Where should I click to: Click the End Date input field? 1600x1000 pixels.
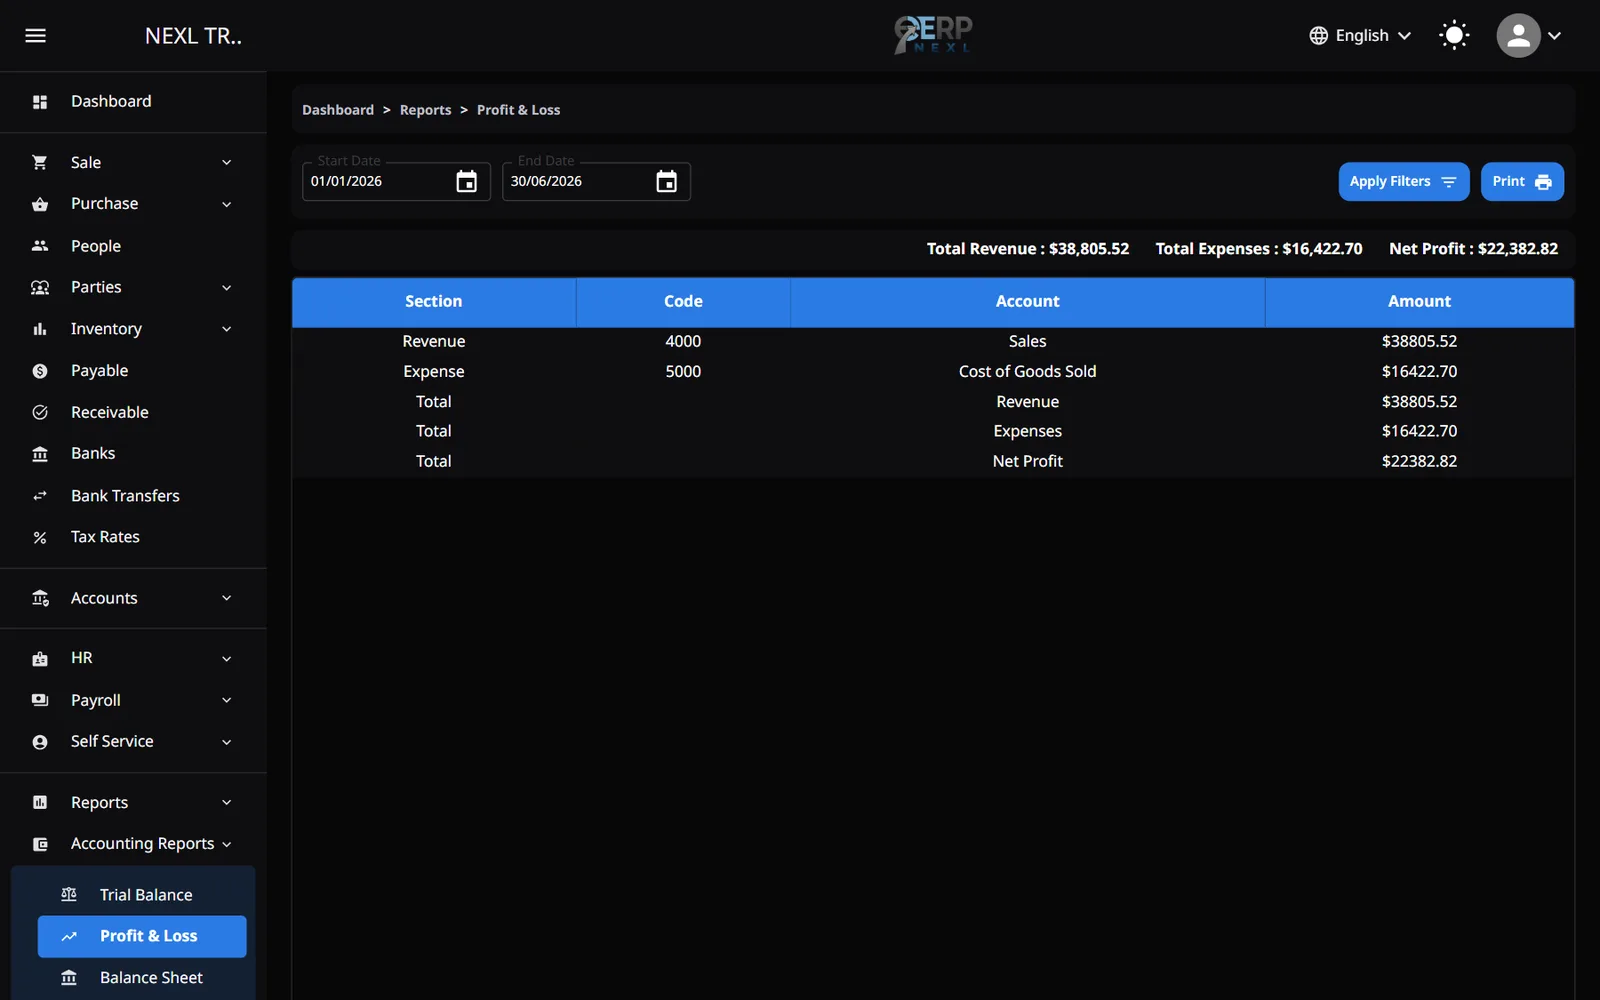(x=596, y=181)
